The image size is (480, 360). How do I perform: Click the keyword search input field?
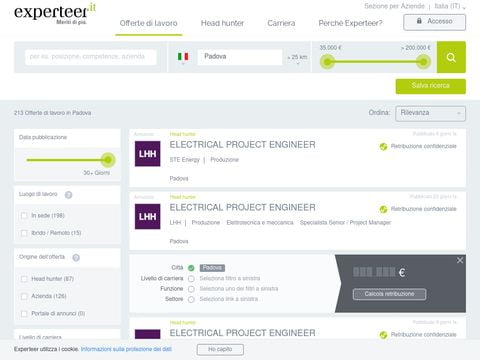tap(91, 57)
